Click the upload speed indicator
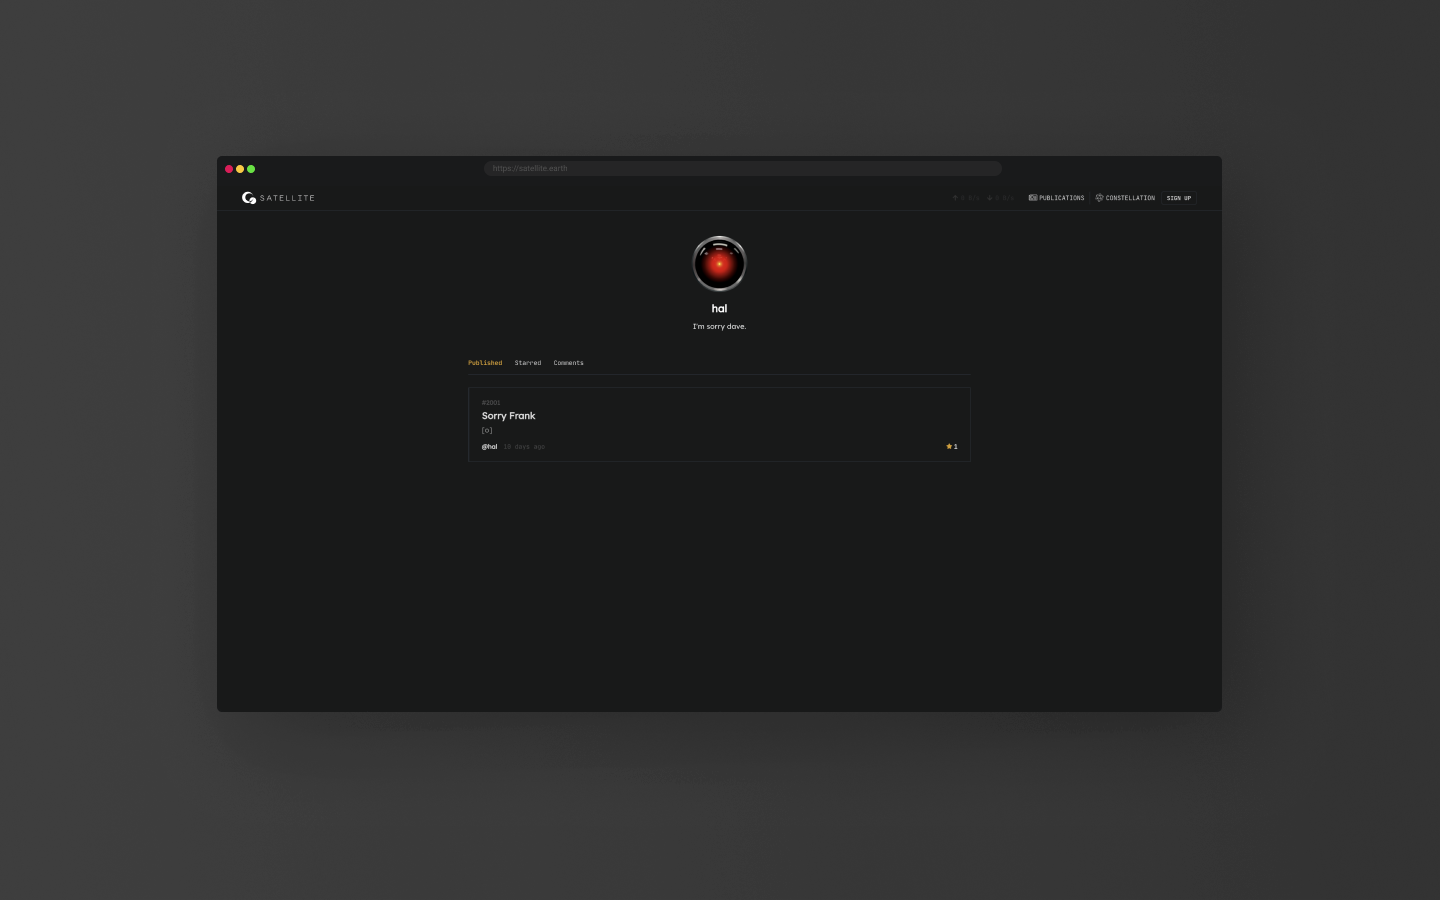Viewport: 1440px width, 900px height. click(x=966, y=198)
